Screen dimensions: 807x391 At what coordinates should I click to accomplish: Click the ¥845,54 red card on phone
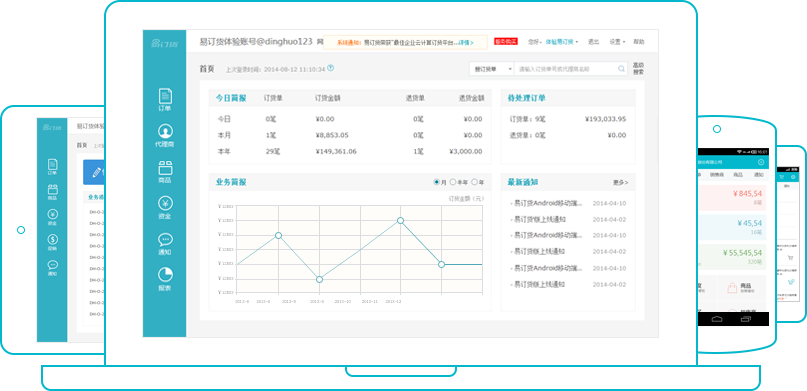[731, 198]
